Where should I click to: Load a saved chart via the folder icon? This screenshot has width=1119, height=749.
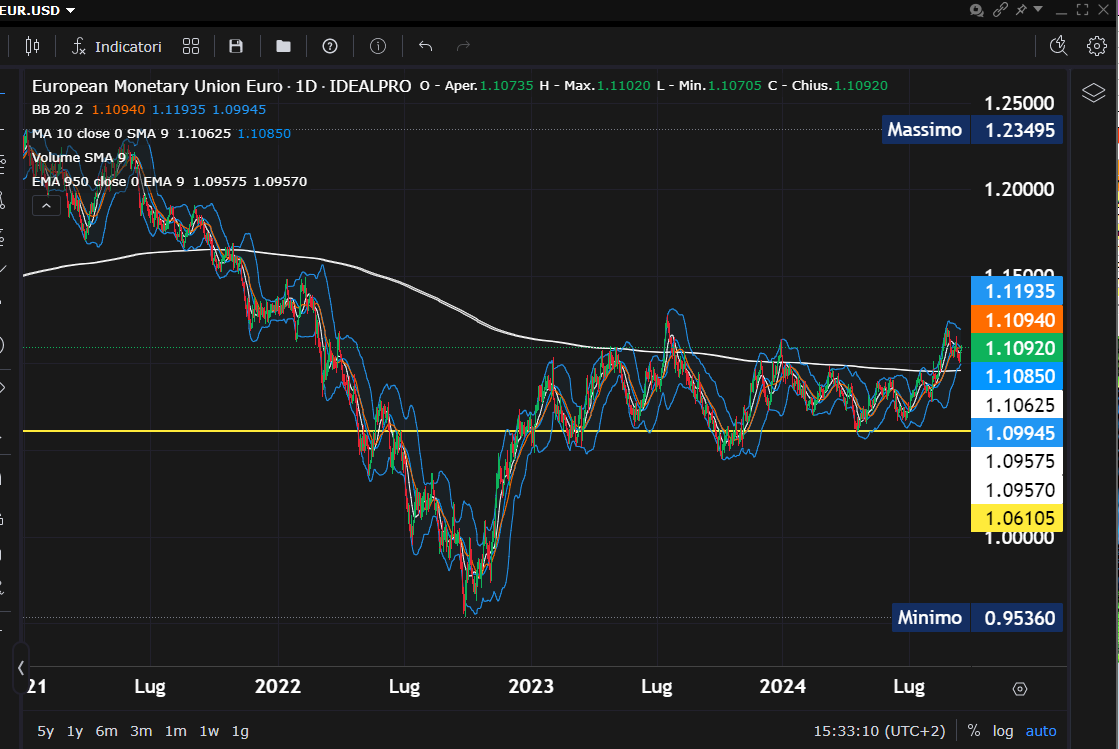(283, 46)
